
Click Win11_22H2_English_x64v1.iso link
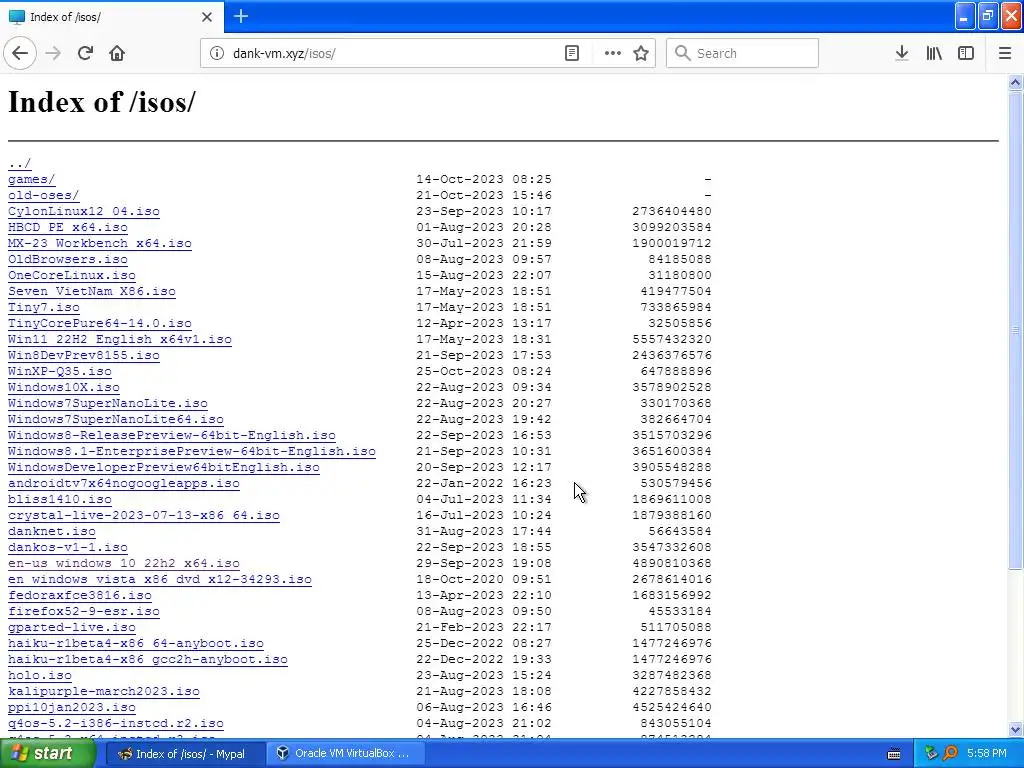[x=120, y=339]
